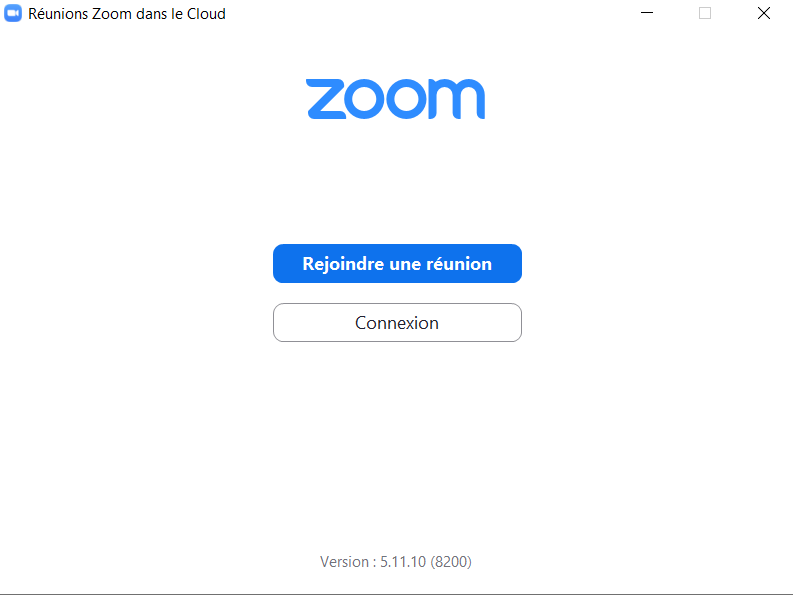The width and height of the screenshot is (793, 595).
Task: Click the greyed-out maximize window button
Action: pos(705,13)
